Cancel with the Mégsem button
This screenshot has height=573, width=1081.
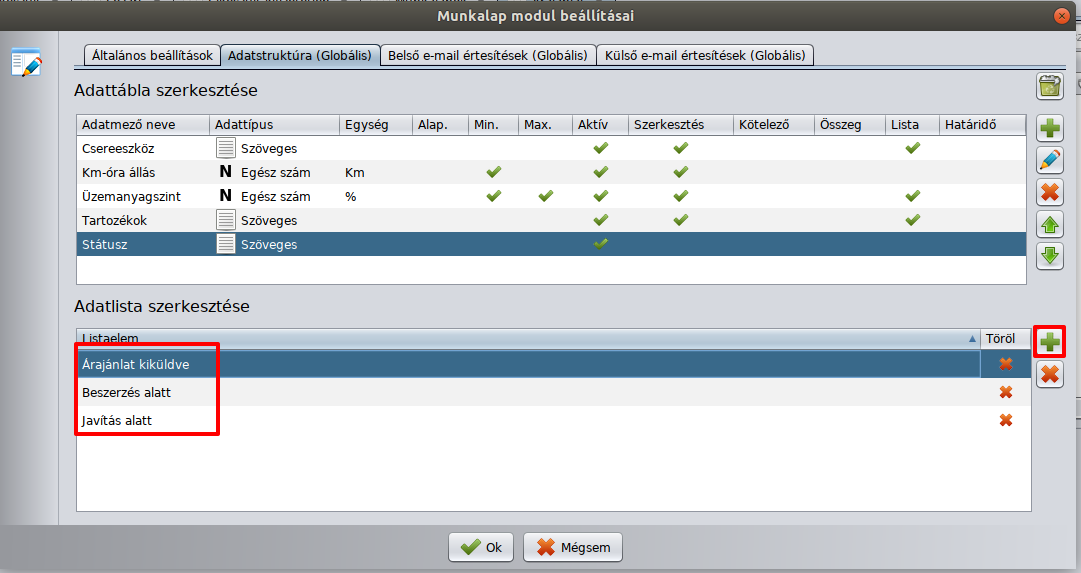pyautogui.click(x=573, y=547)
